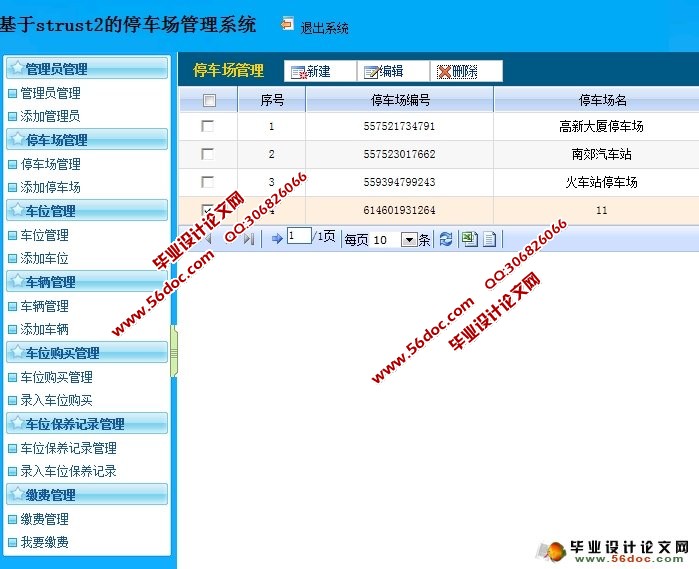Click the cell 559394799243
The image size is (699, 569).
tap(399, 182)
